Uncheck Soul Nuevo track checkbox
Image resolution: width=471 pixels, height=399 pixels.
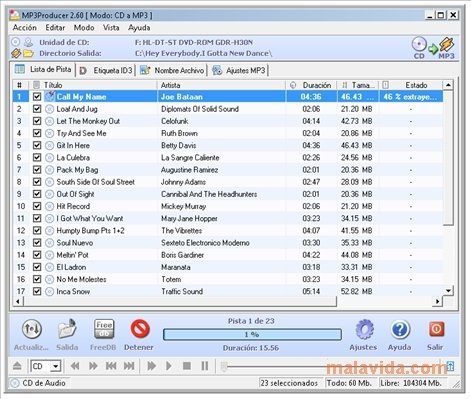(x=37, y=243)
